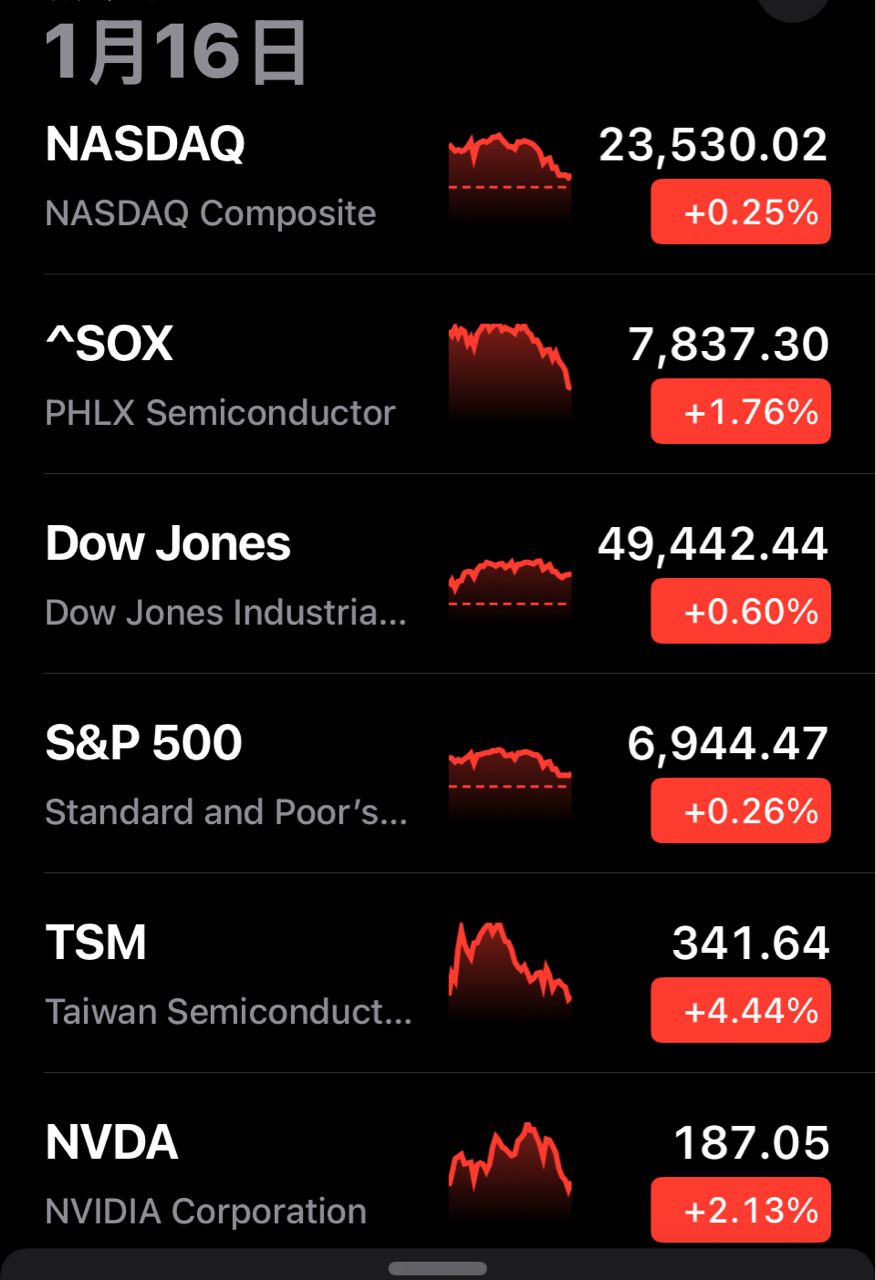The height and width of the screenshot is (1280, 876).
Task: Open Taiwan Semiconductor listing
Action: (228, 1012)
